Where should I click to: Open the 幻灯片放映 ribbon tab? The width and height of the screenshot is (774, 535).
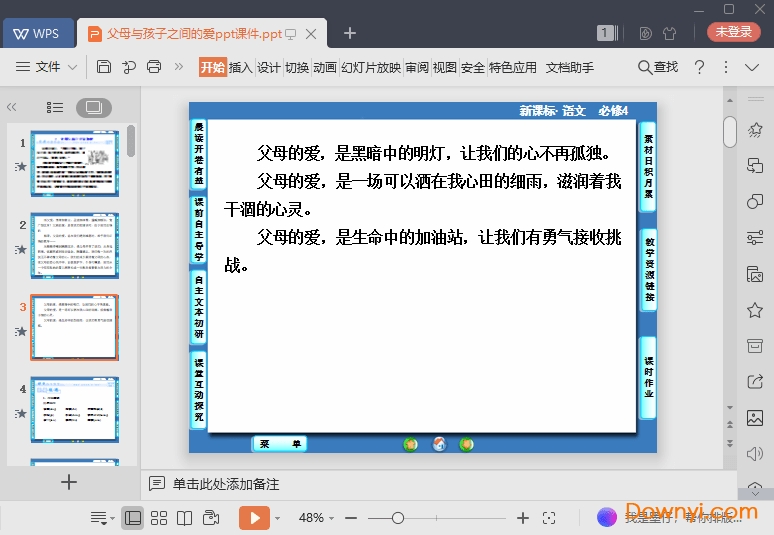point(370,67)
